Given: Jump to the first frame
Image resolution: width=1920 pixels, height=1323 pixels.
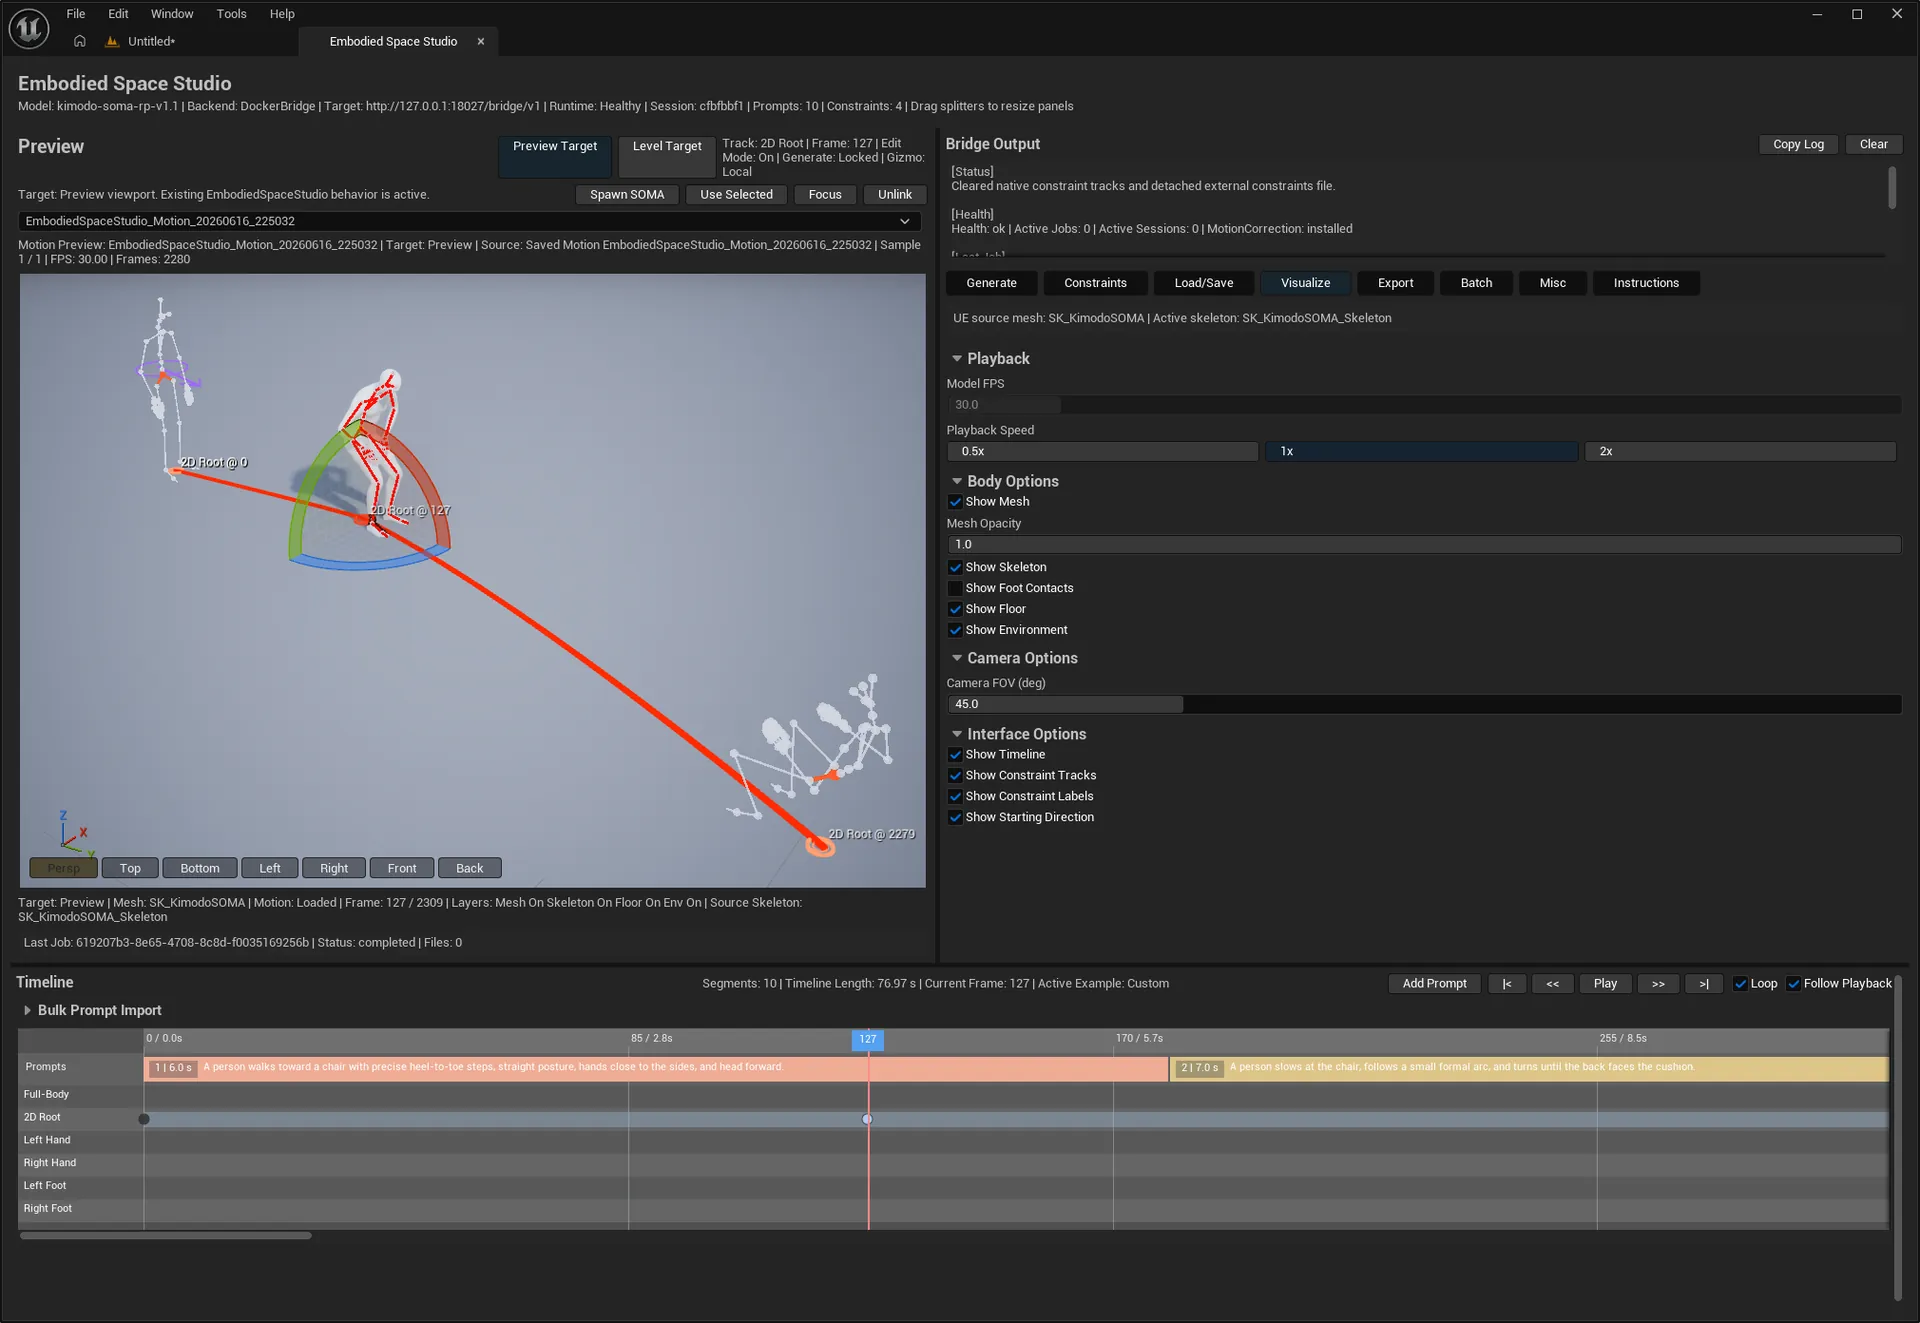Looking at the screenshot, I should tap(1506, 984).
